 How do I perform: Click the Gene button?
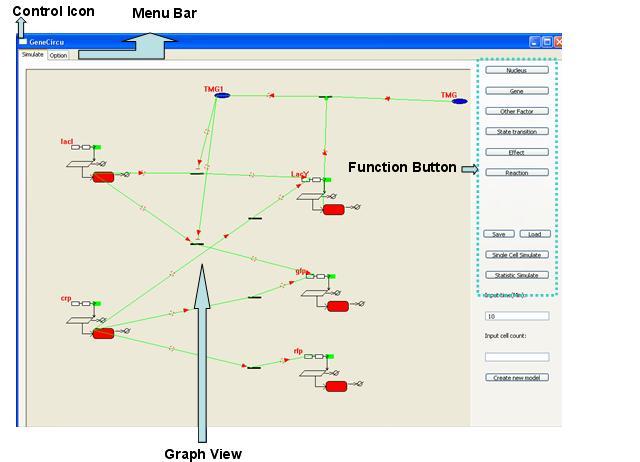point(516,91)
